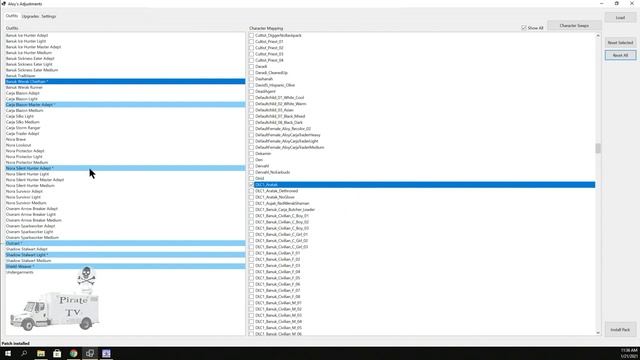Check the DLC1_Banuk_Civilian_F_01 checkbox
This screenshot has height=360, width=640.
pos(251,253)
